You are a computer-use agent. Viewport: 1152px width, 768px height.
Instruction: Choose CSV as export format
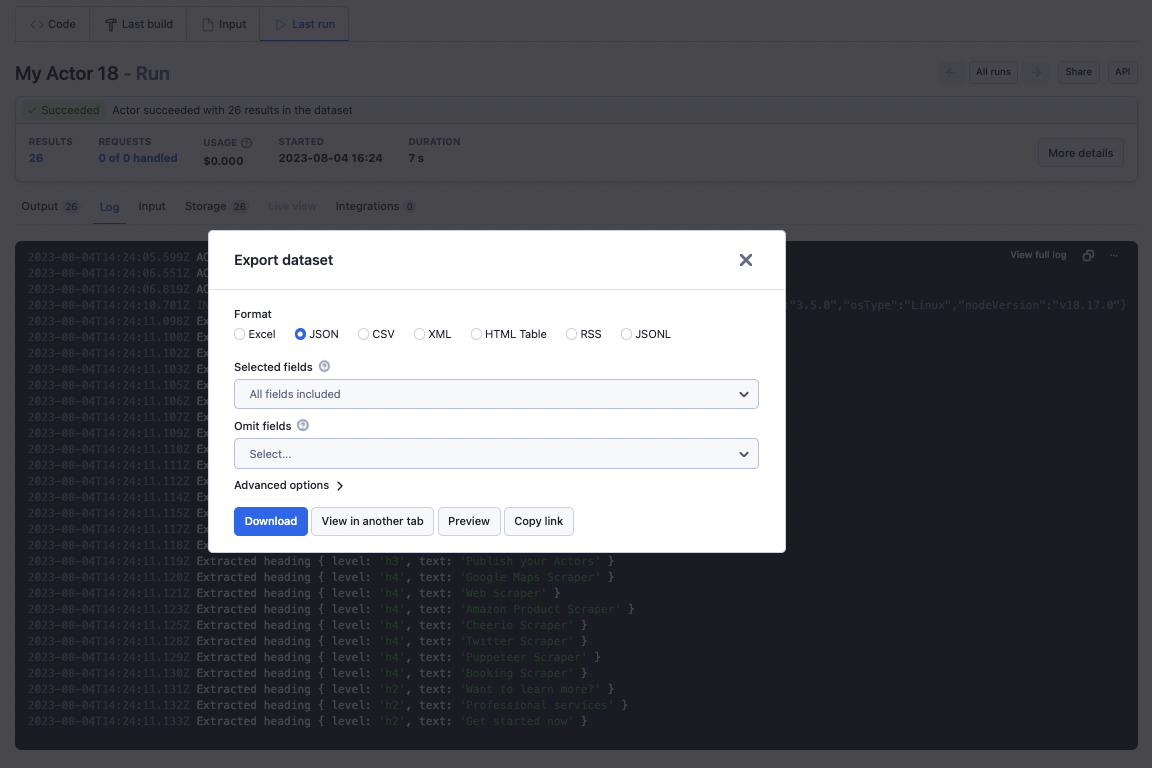click(x=364, y=334)
